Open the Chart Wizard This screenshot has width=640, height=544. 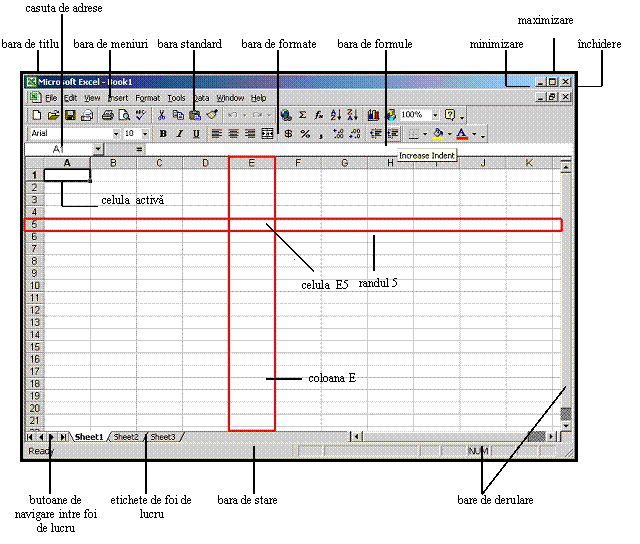pos(373,116)
